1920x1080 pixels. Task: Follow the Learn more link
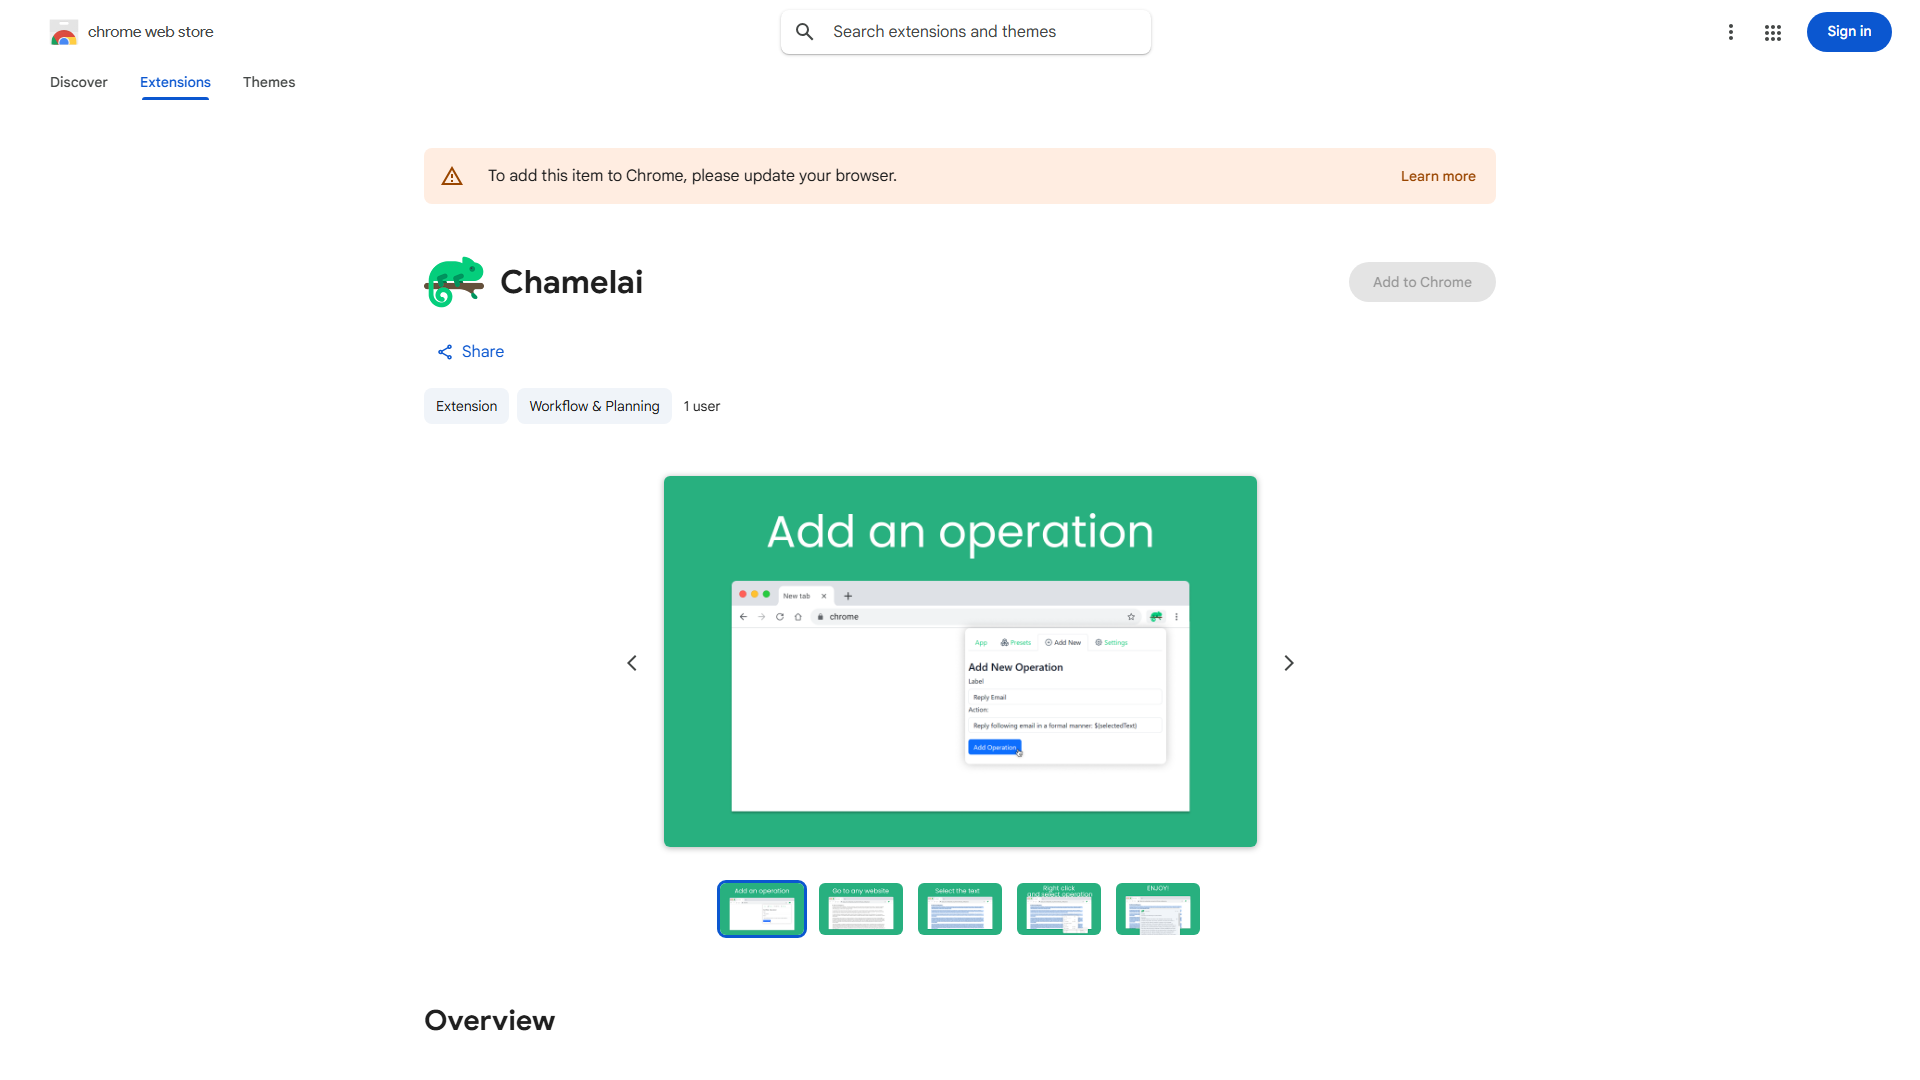pyautogui.click(x=1437, y=176)
